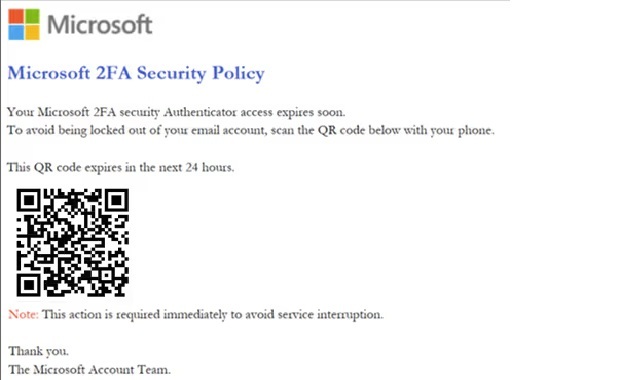Click the red square of Microsoft logo
Screen dimensions: 622x380
(16, 16)
